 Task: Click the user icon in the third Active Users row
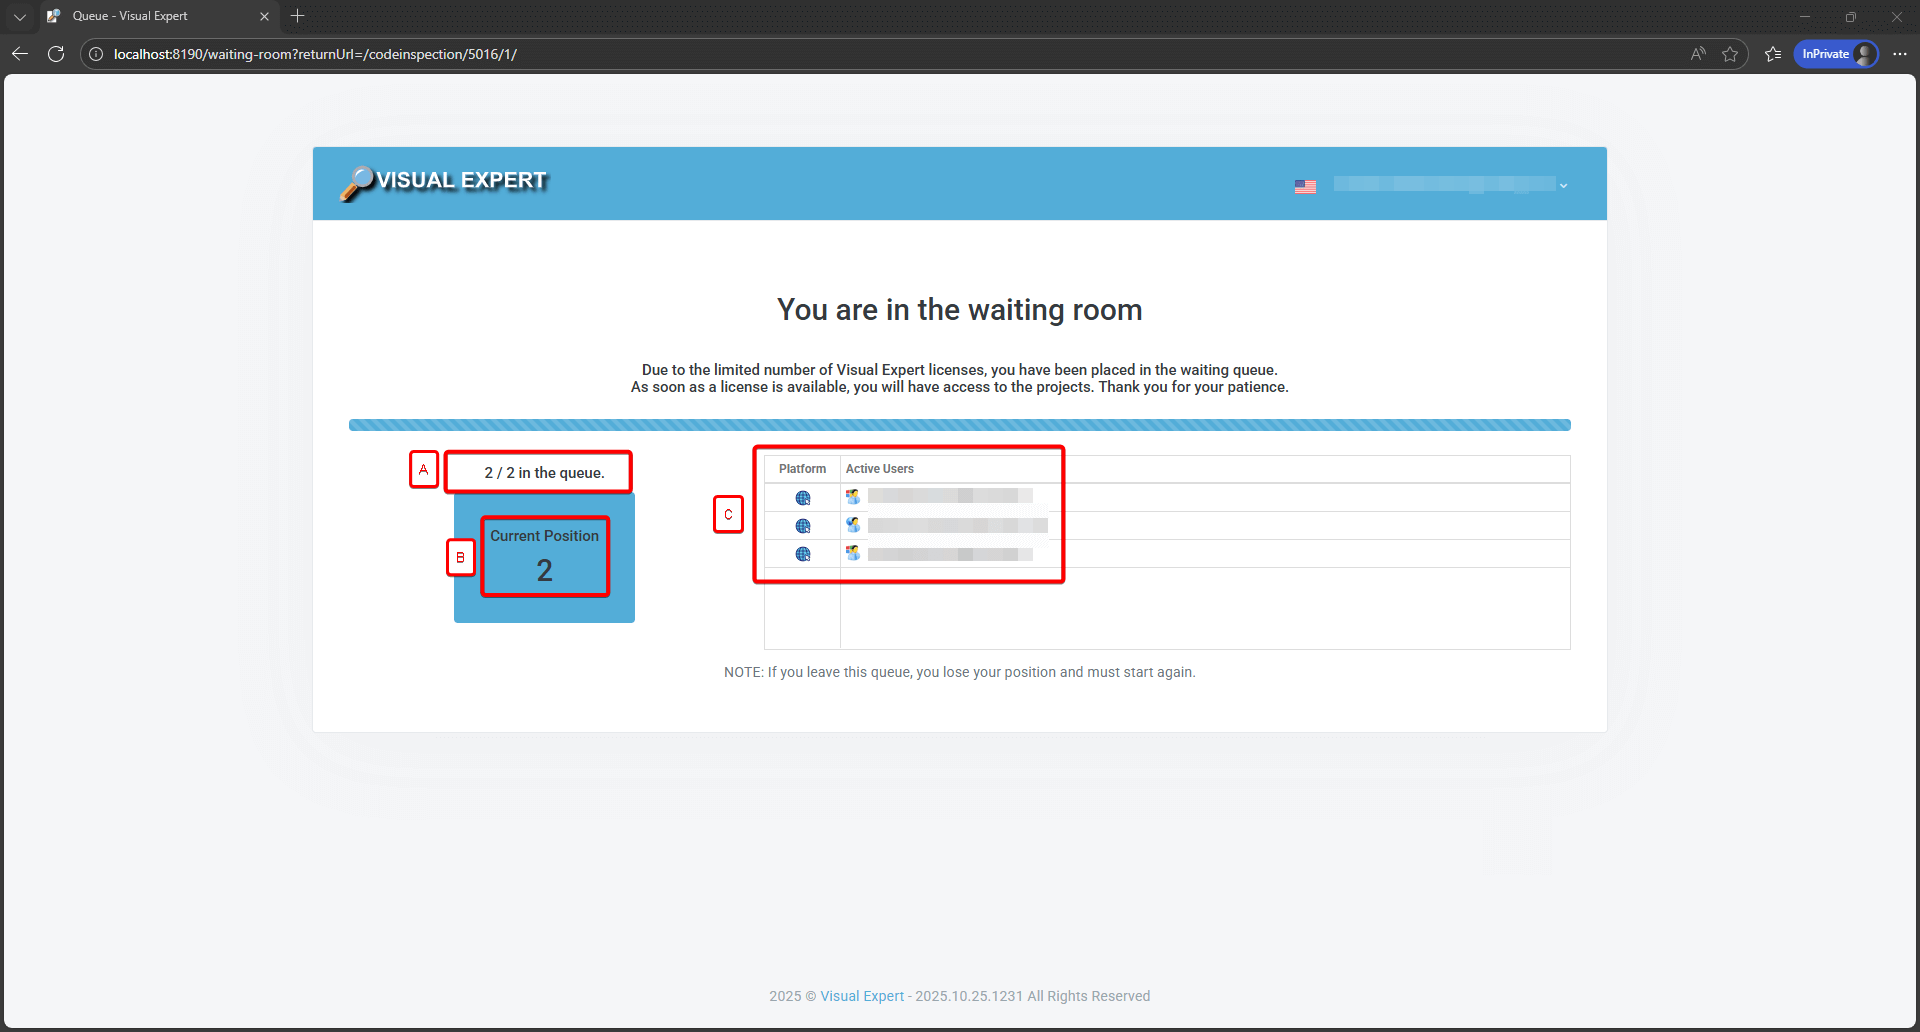[x=853, y=552]
